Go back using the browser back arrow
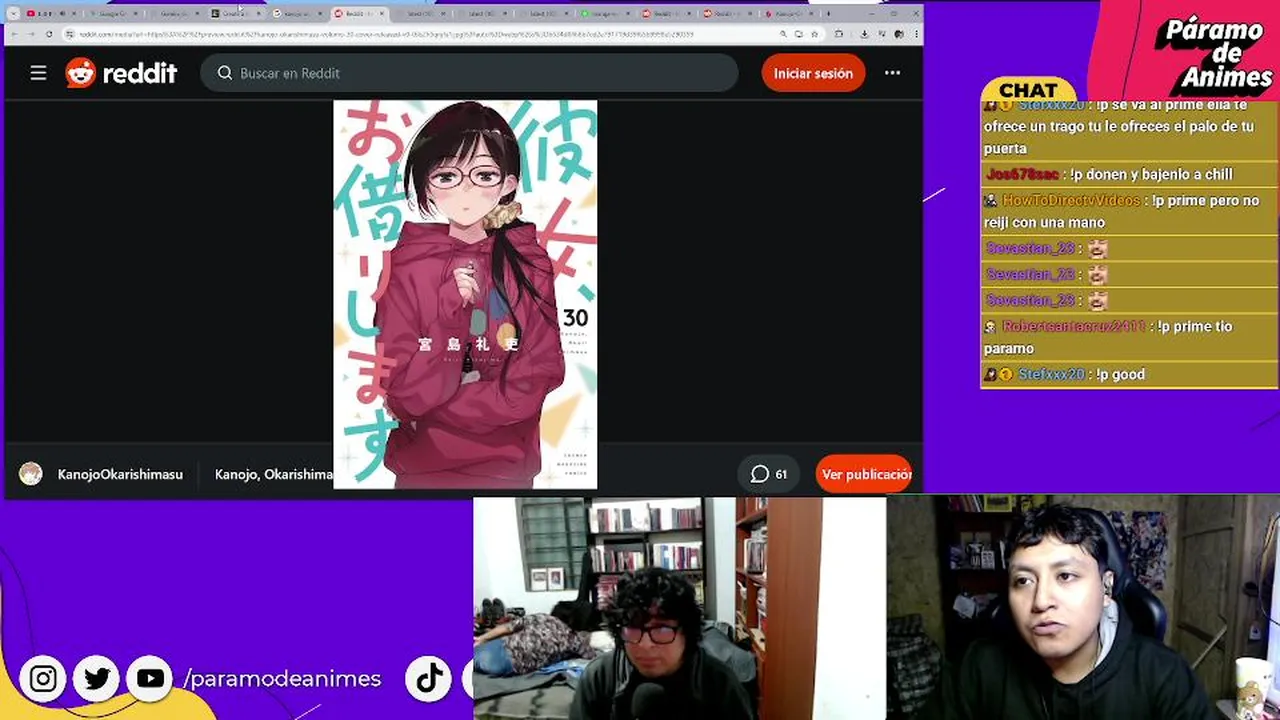Screen dimensions: 1280x720 click(16, 34)
